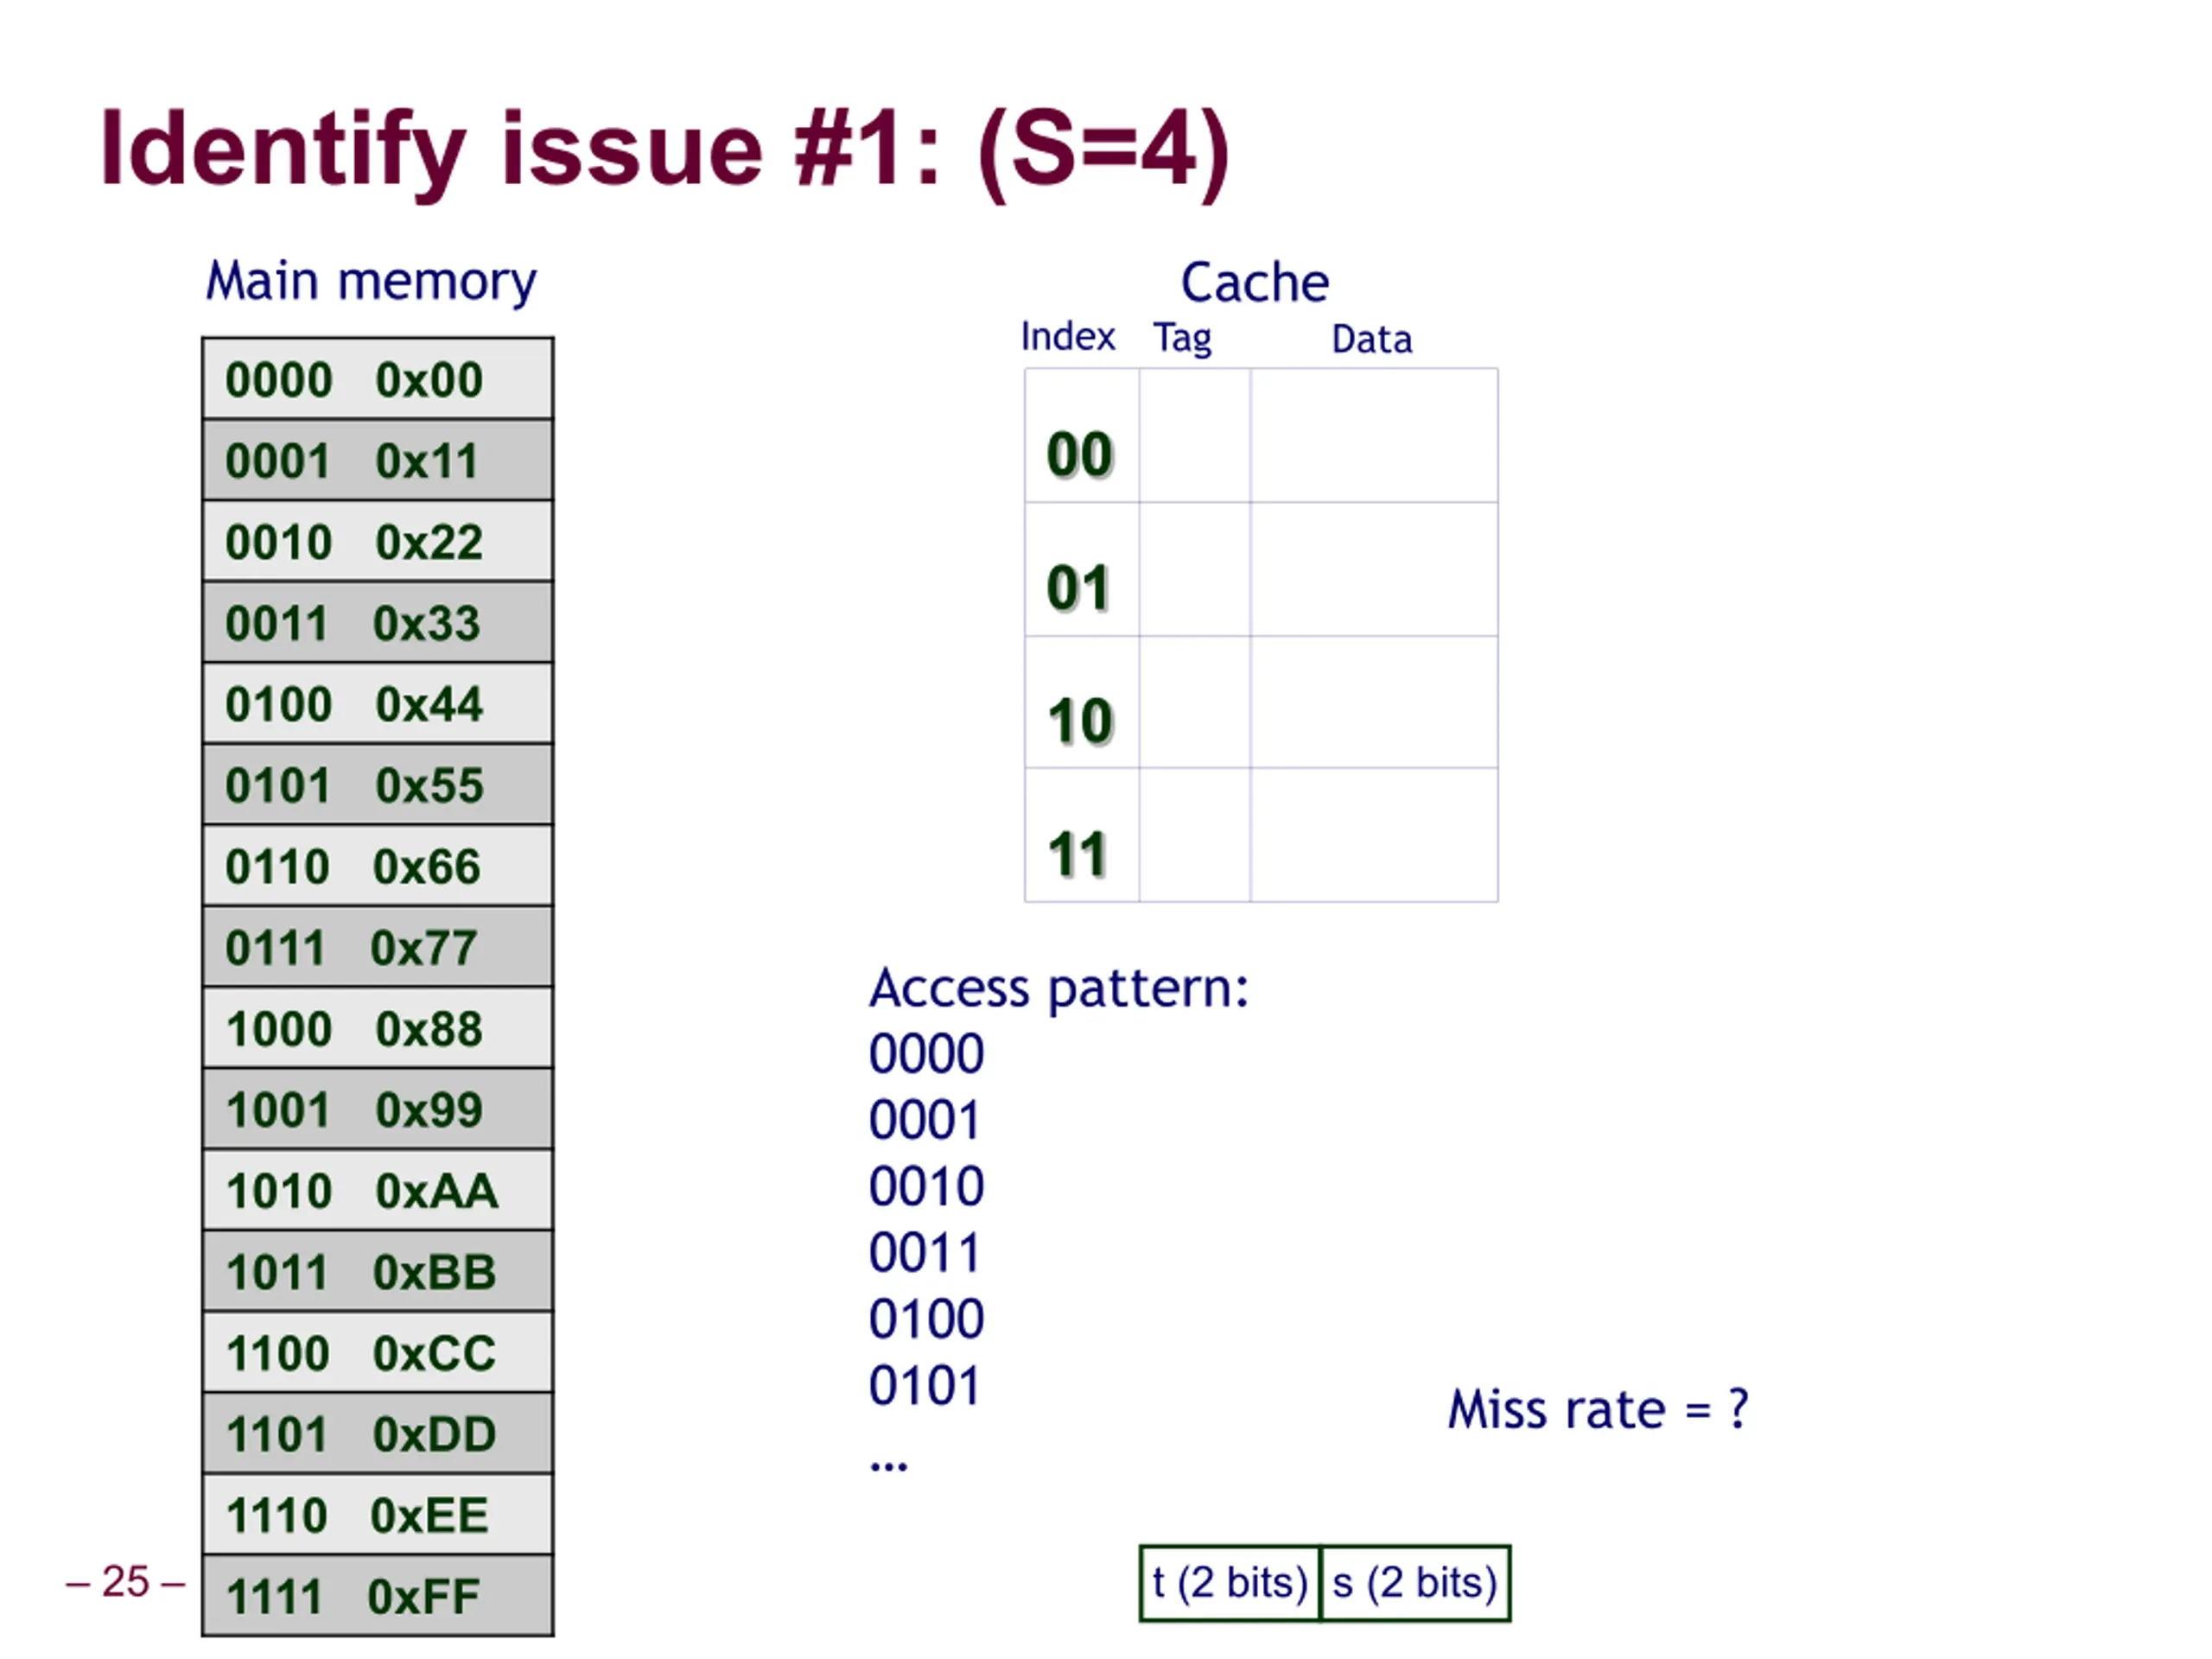Click the Data cell for index 00
Image resolution: width=2212 pixels, height=1659 pixels.
pyautogui.click(x=1374, y=436)
